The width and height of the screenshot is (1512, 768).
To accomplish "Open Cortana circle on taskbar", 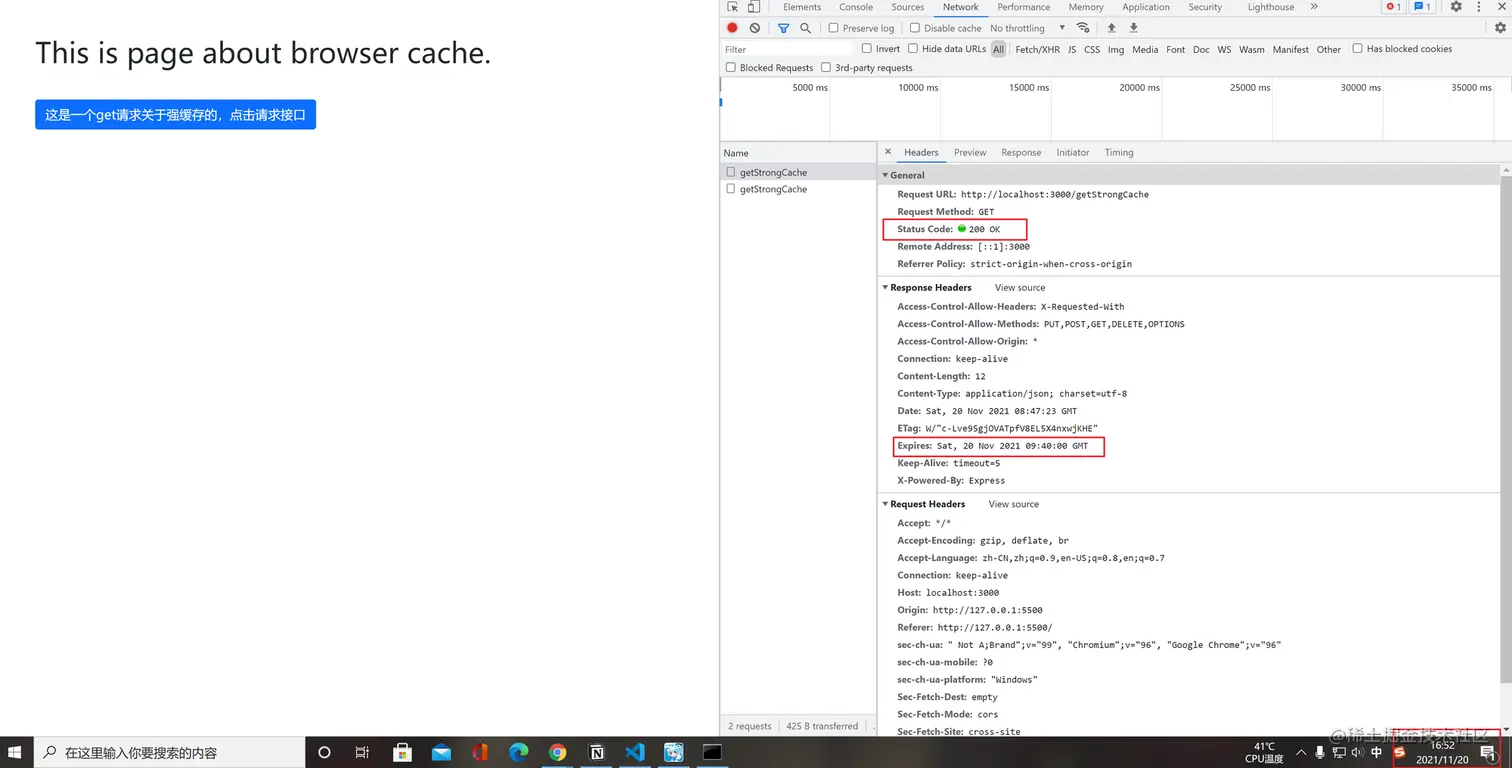I will 324,752.
